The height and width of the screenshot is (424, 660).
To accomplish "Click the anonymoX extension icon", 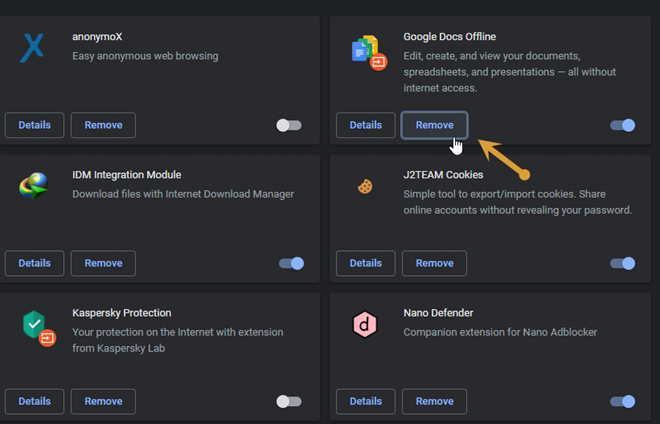I will [x=34, y=46].
